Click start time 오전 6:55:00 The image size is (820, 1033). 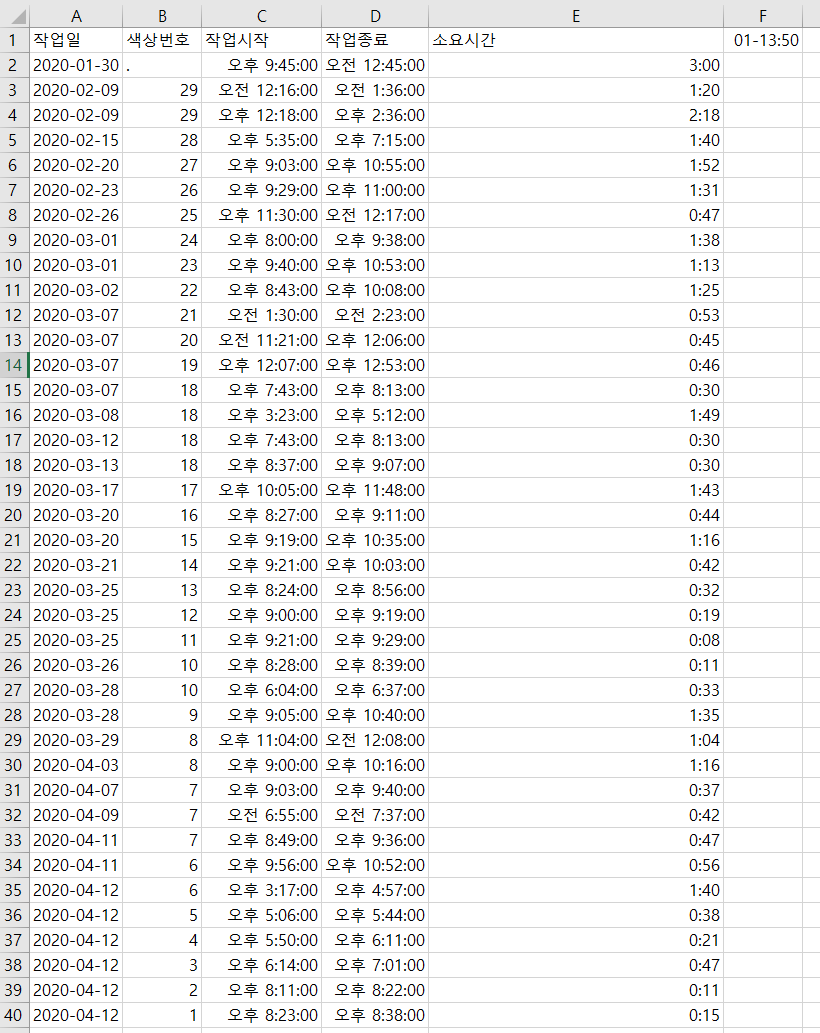click(x=261, y=816)
